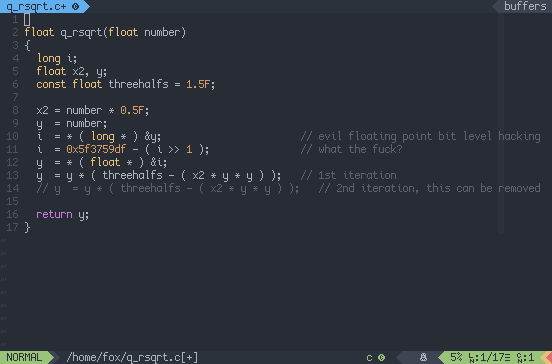This screenshot has width=552, height=364.
Task: Click the LN line icon in the status bar
Action: 471,358
